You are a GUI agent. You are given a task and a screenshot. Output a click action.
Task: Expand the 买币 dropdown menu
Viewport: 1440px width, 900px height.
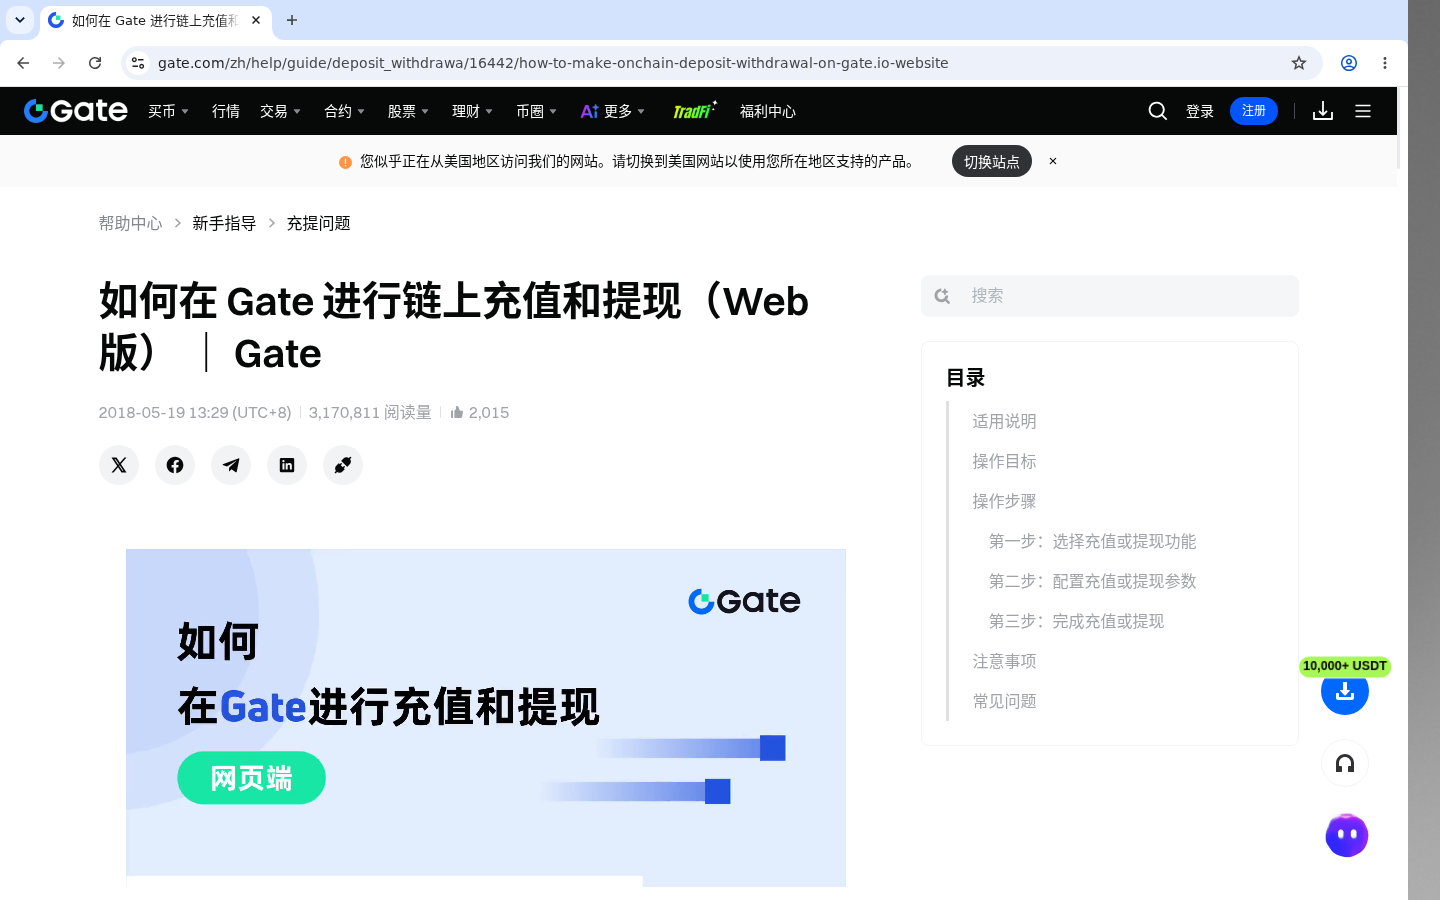click(168, 111)
